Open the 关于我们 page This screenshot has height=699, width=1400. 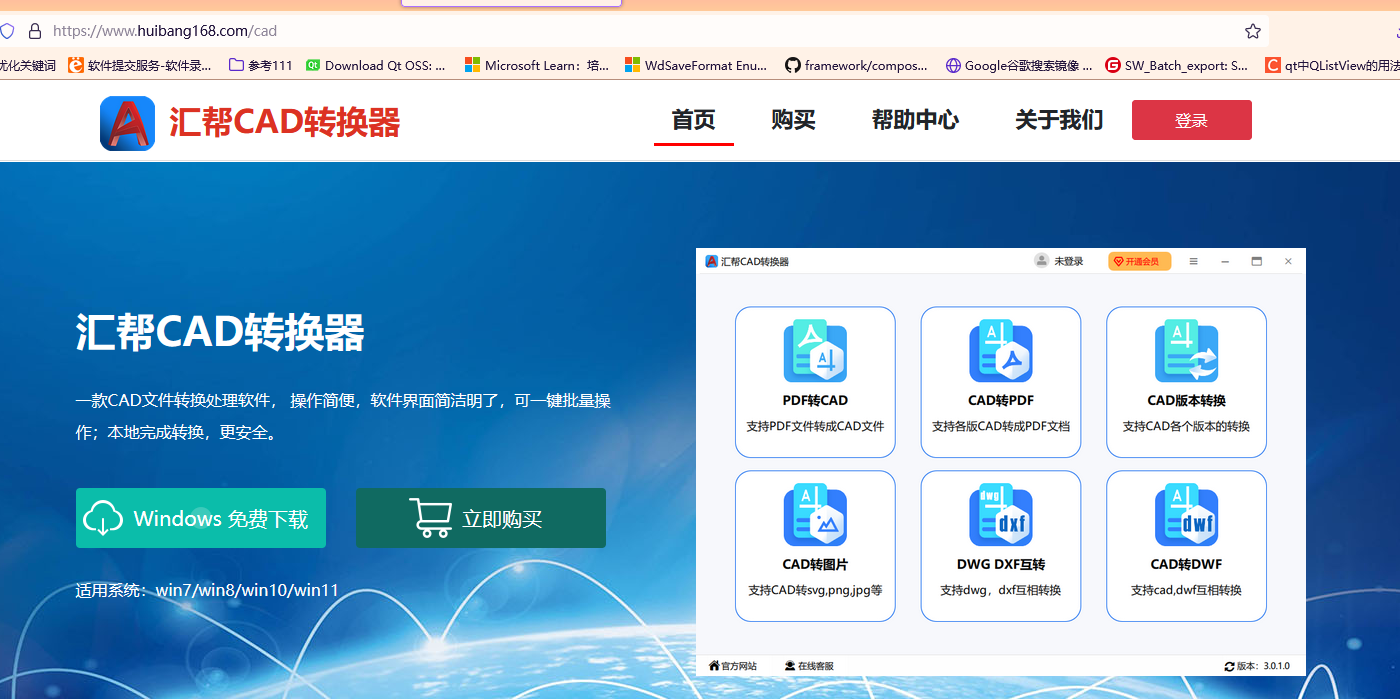click(1059, 121)
